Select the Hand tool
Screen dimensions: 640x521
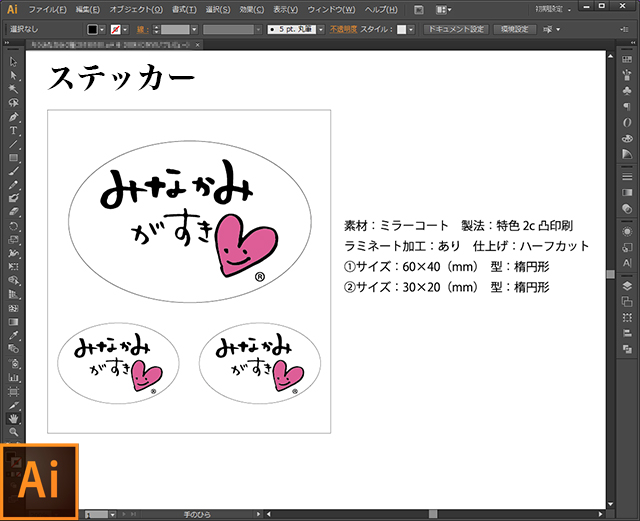click(x=13, y=419)
